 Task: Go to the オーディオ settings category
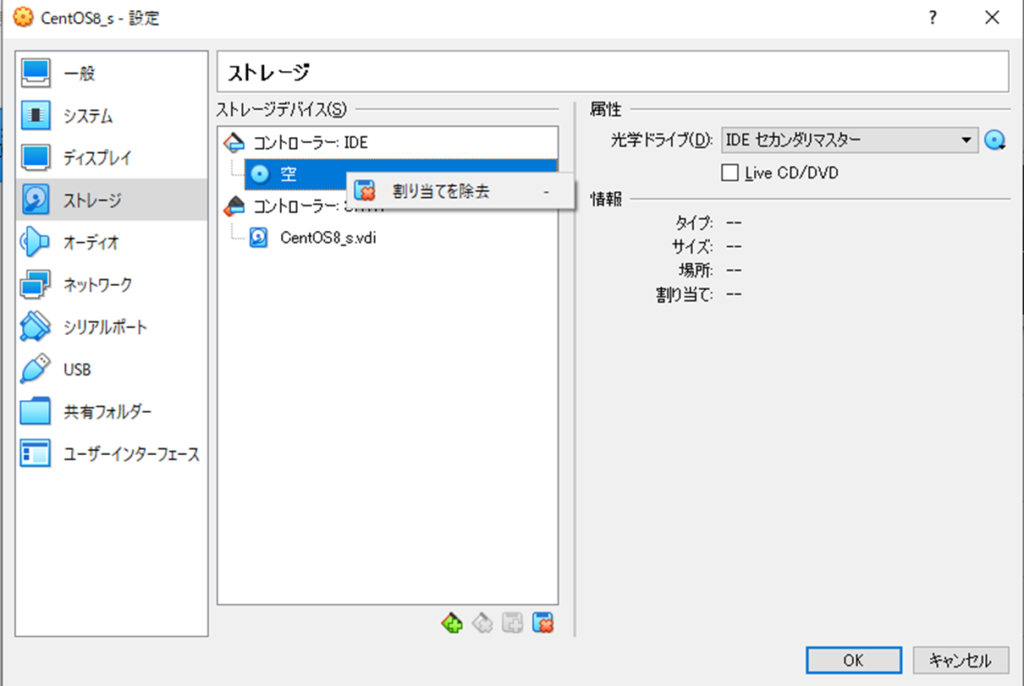point(112,242)
